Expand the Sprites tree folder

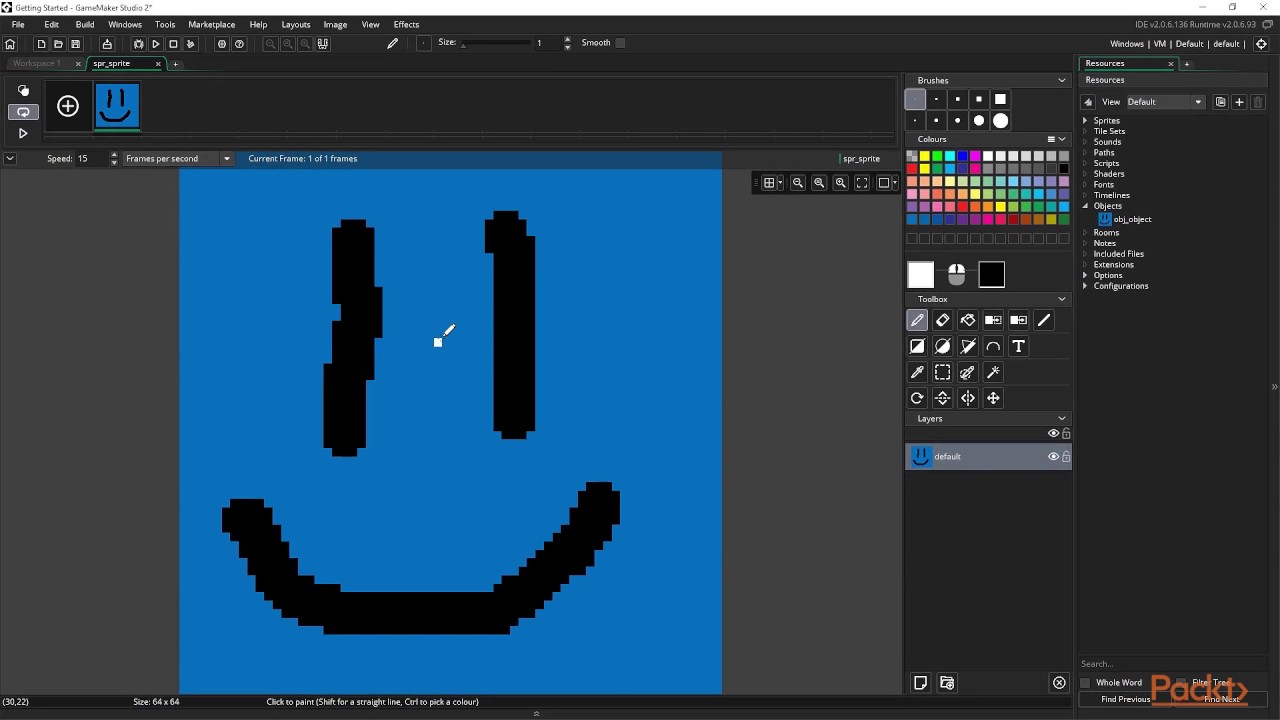tap(1086, 121)
